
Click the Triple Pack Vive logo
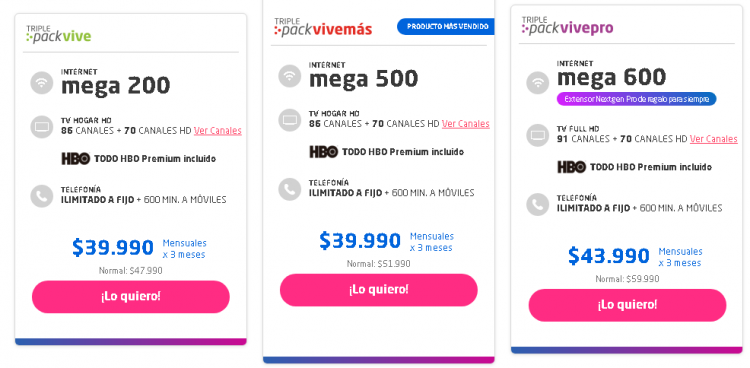pos(58,34)
